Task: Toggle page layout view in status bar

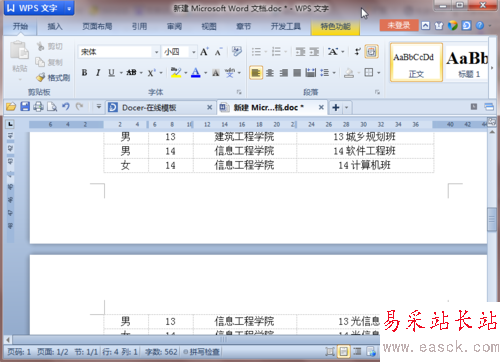Action: tap(343, 351)
